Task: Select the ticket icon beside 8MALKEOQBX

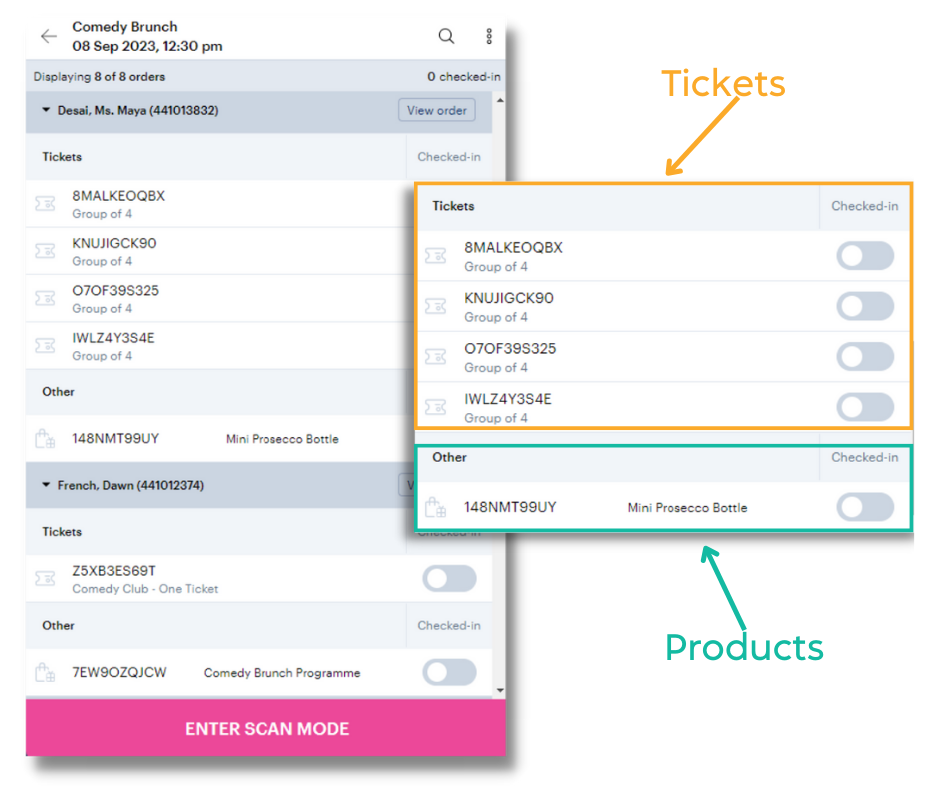Action: (x=44, y=203)
